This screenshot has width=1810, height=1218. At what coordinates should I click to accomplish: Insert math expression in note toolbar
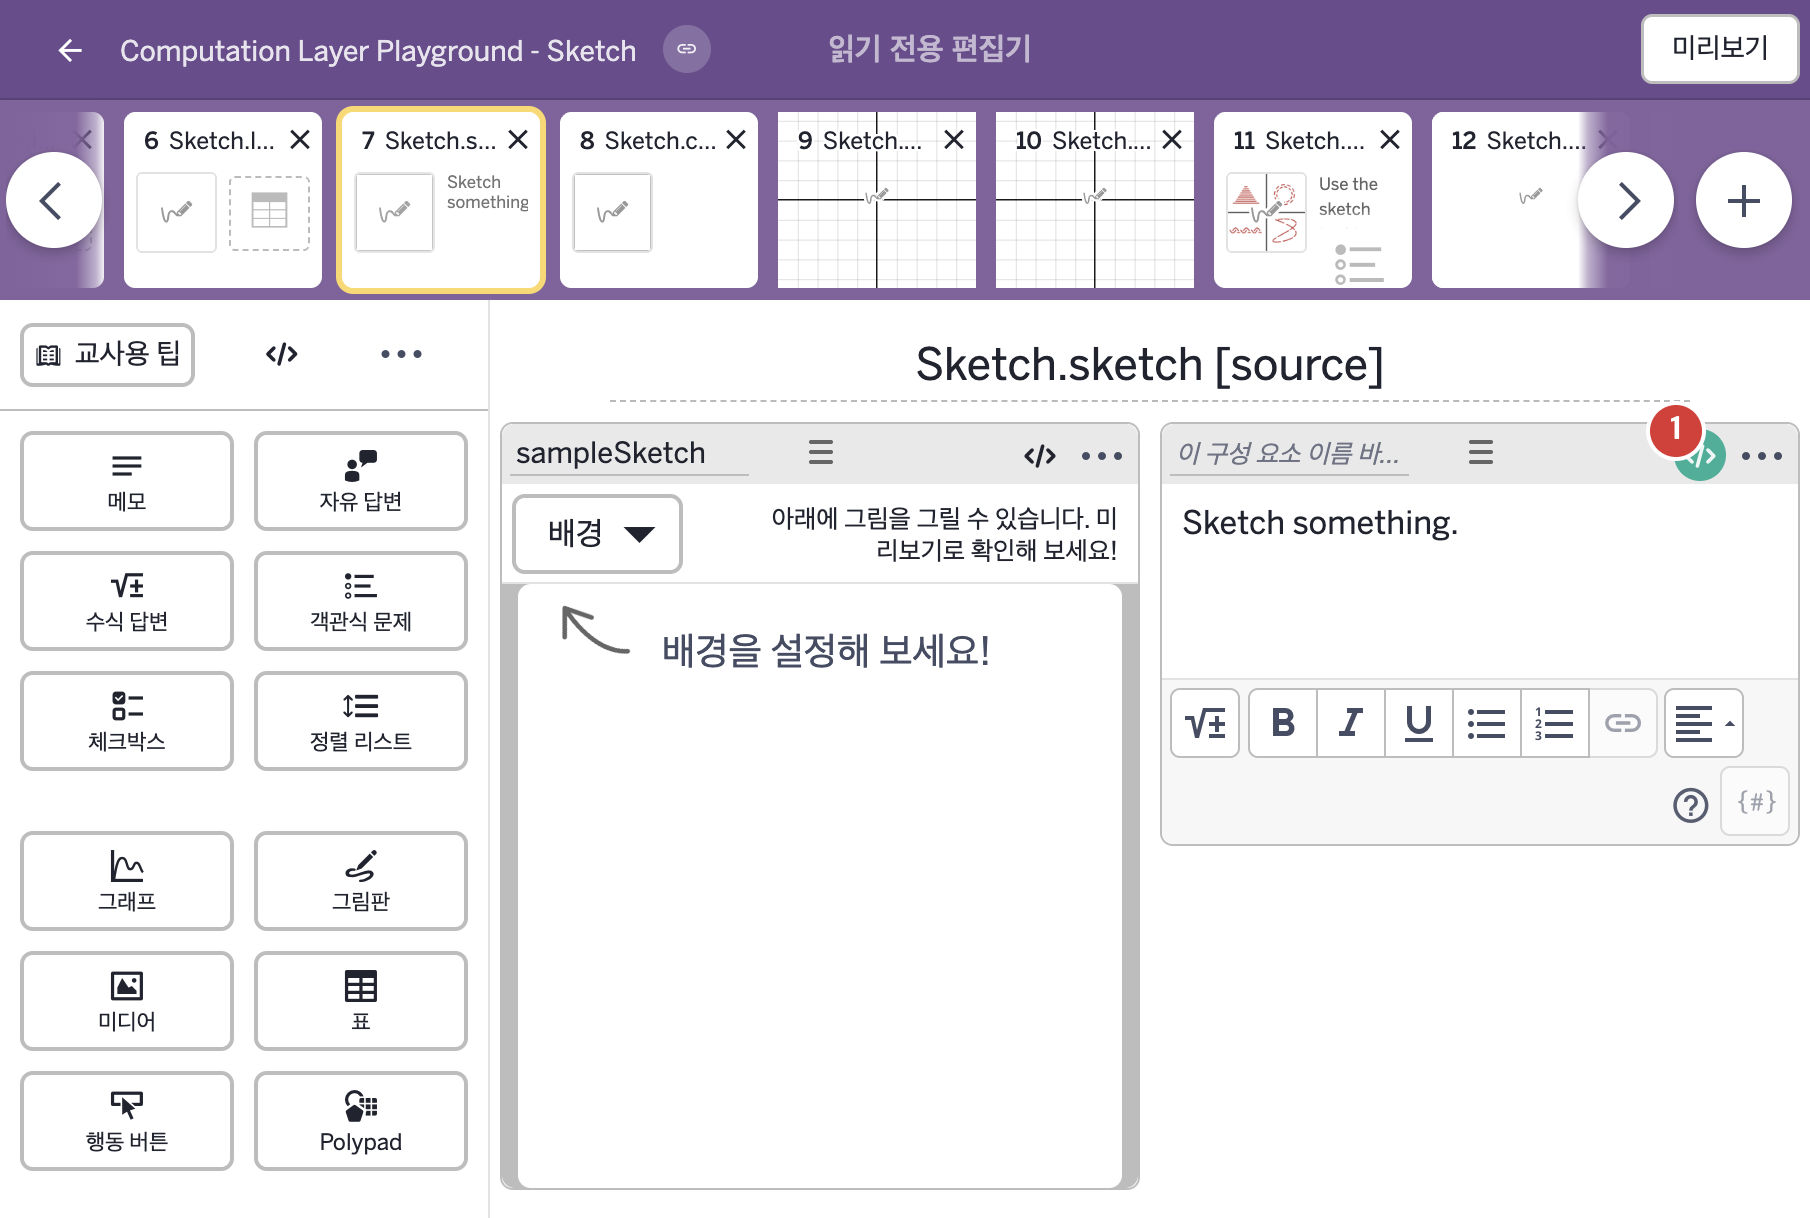tap(1205, 723)
